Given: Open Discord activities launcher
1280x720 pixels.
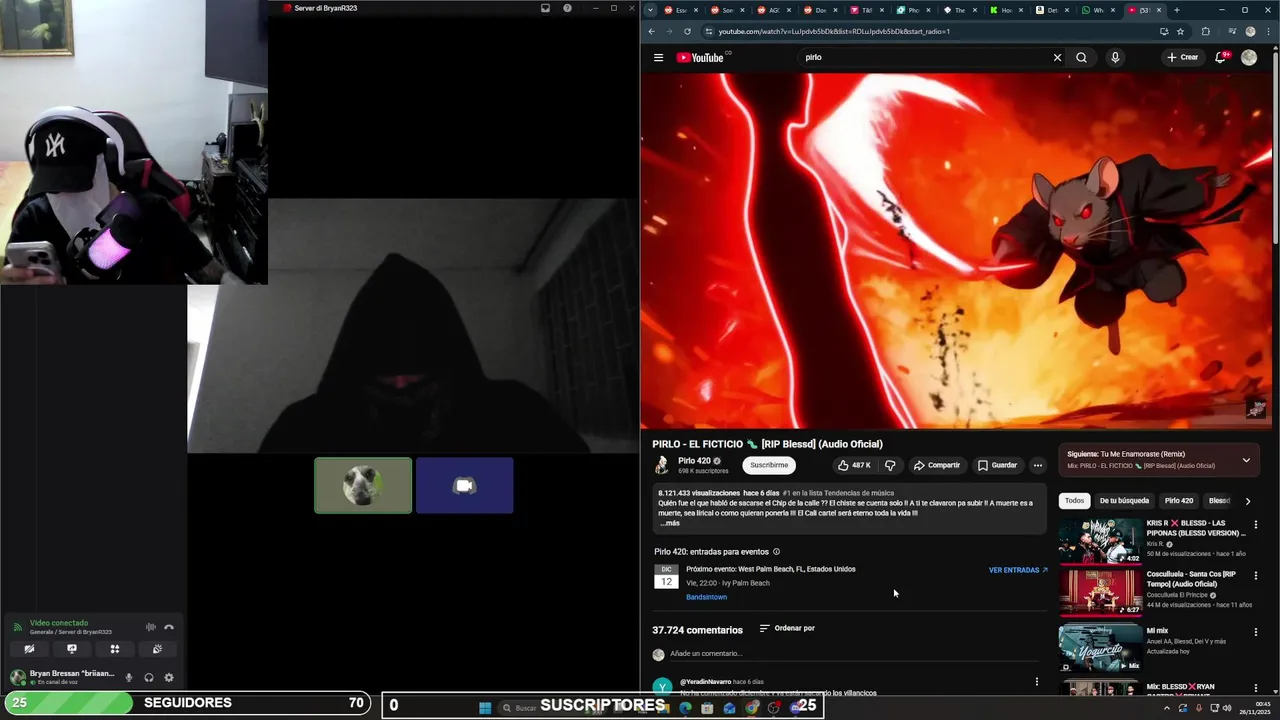Looking at the screenshot, I should (115, 649).
